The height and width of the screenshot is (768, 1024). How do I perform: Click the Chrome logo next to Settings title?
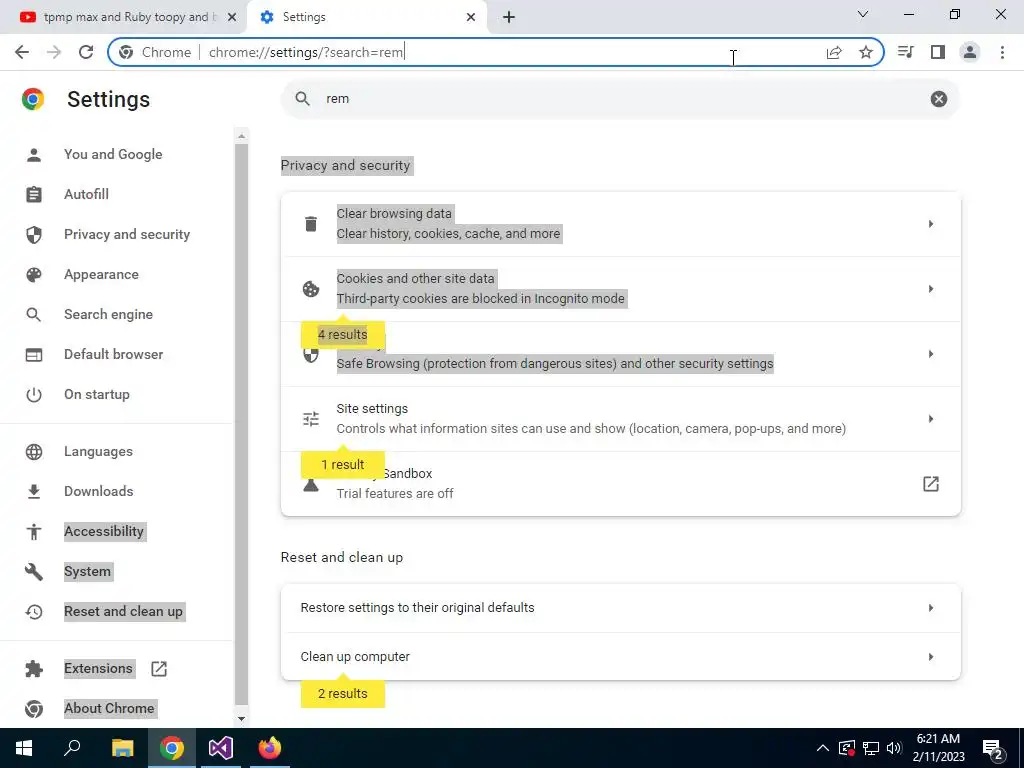click(x=33, y=99)
